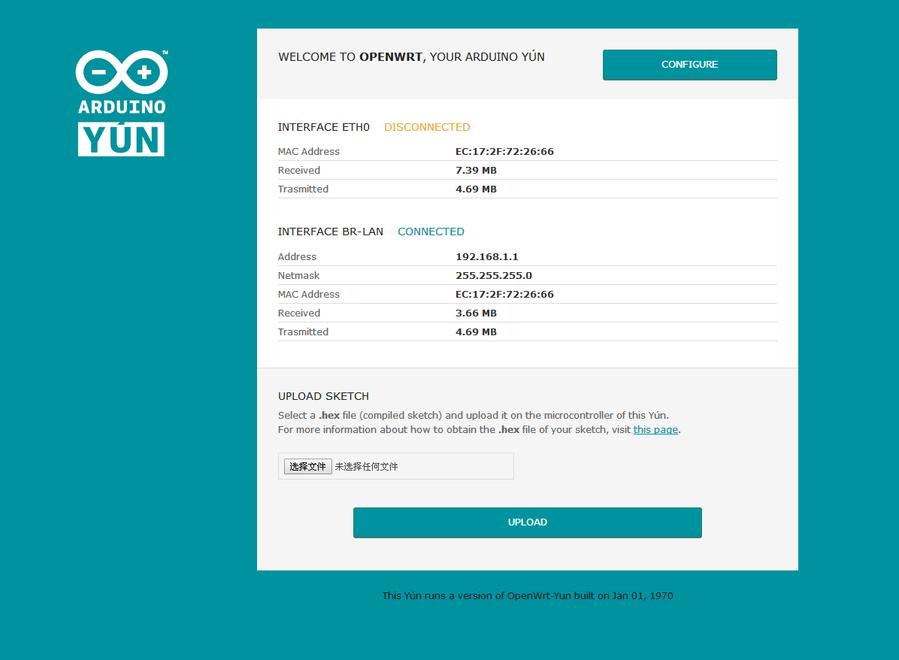Click the Arduino infinity logo icon
The image size is (899, 660).
[x=121, y=71]
